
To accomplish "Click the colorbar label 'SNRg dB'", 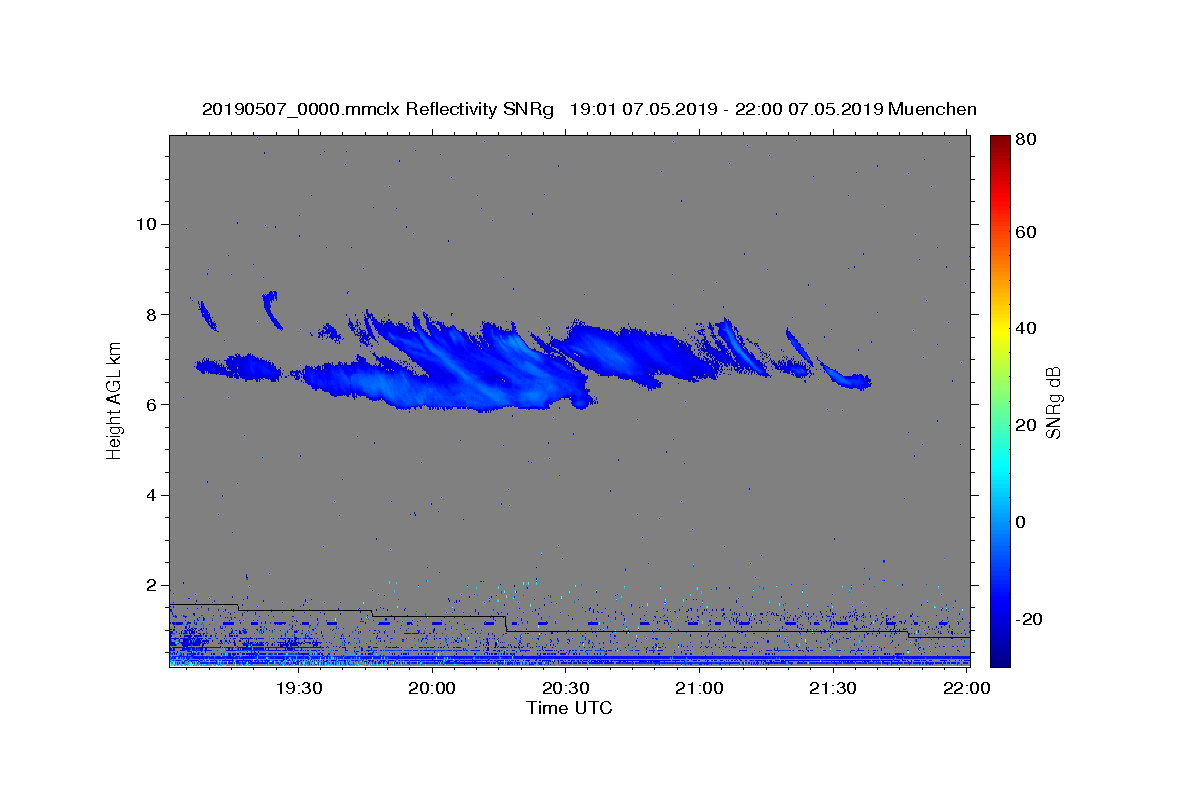I will click(x=1053, y=402).
